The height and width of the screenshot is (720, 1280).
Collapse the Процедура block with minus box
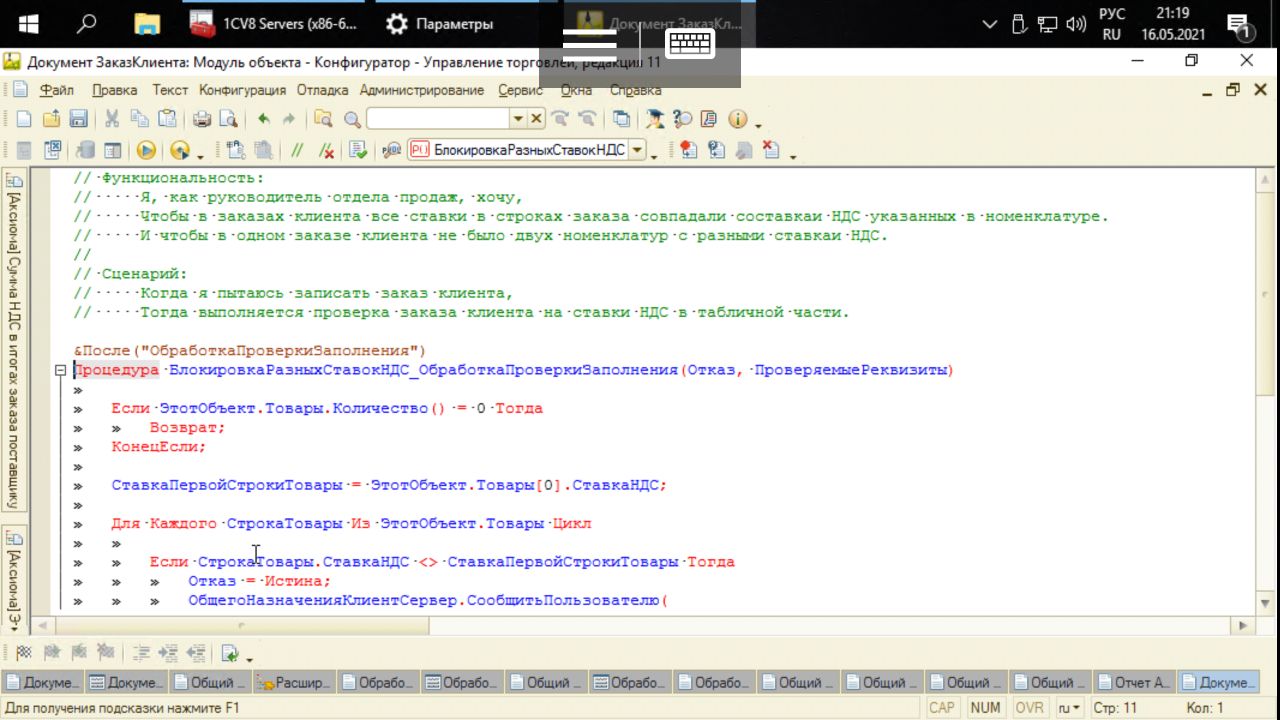coord(60,370)
